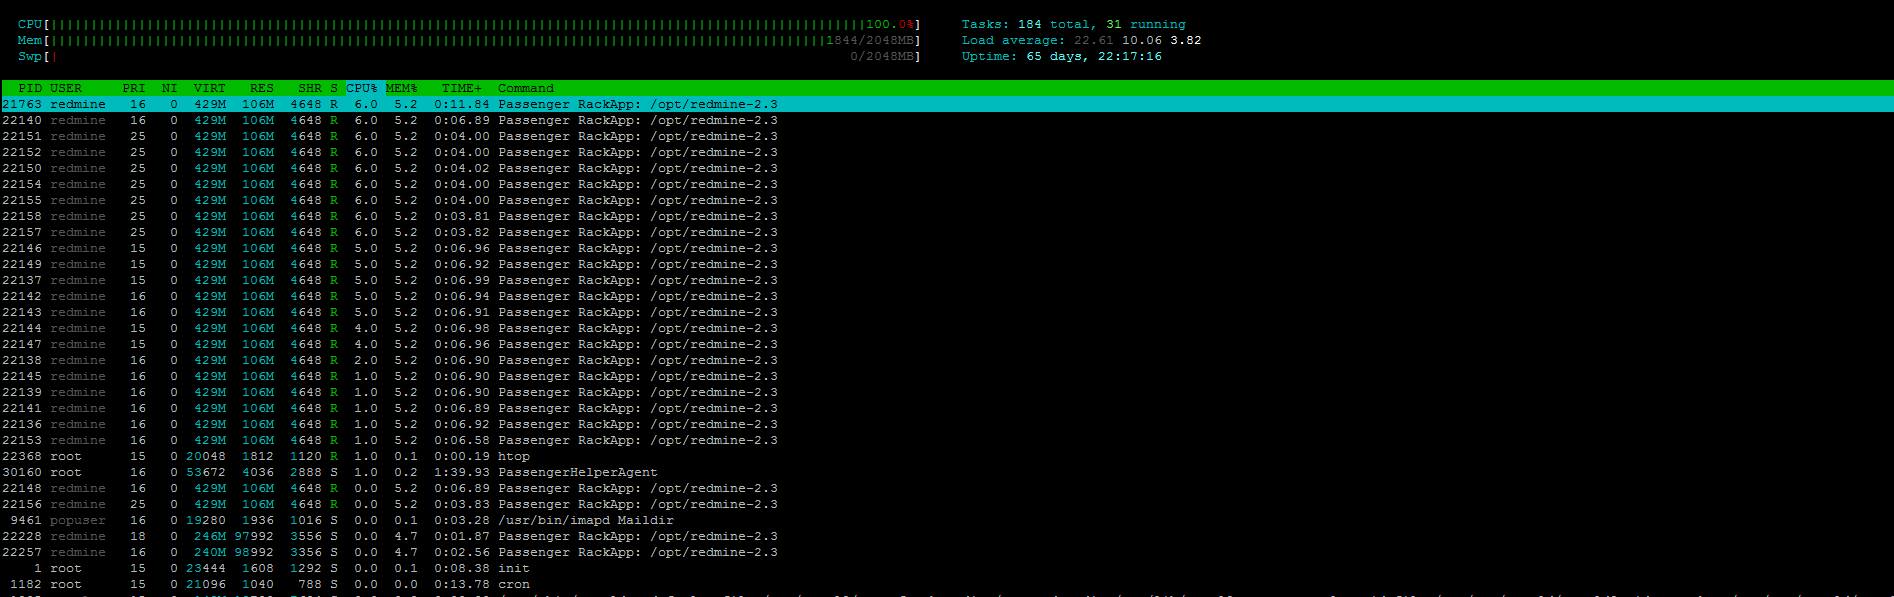Select the root htop process row
The width and height of the screenshot is (1894, 597).
[947, 456]
